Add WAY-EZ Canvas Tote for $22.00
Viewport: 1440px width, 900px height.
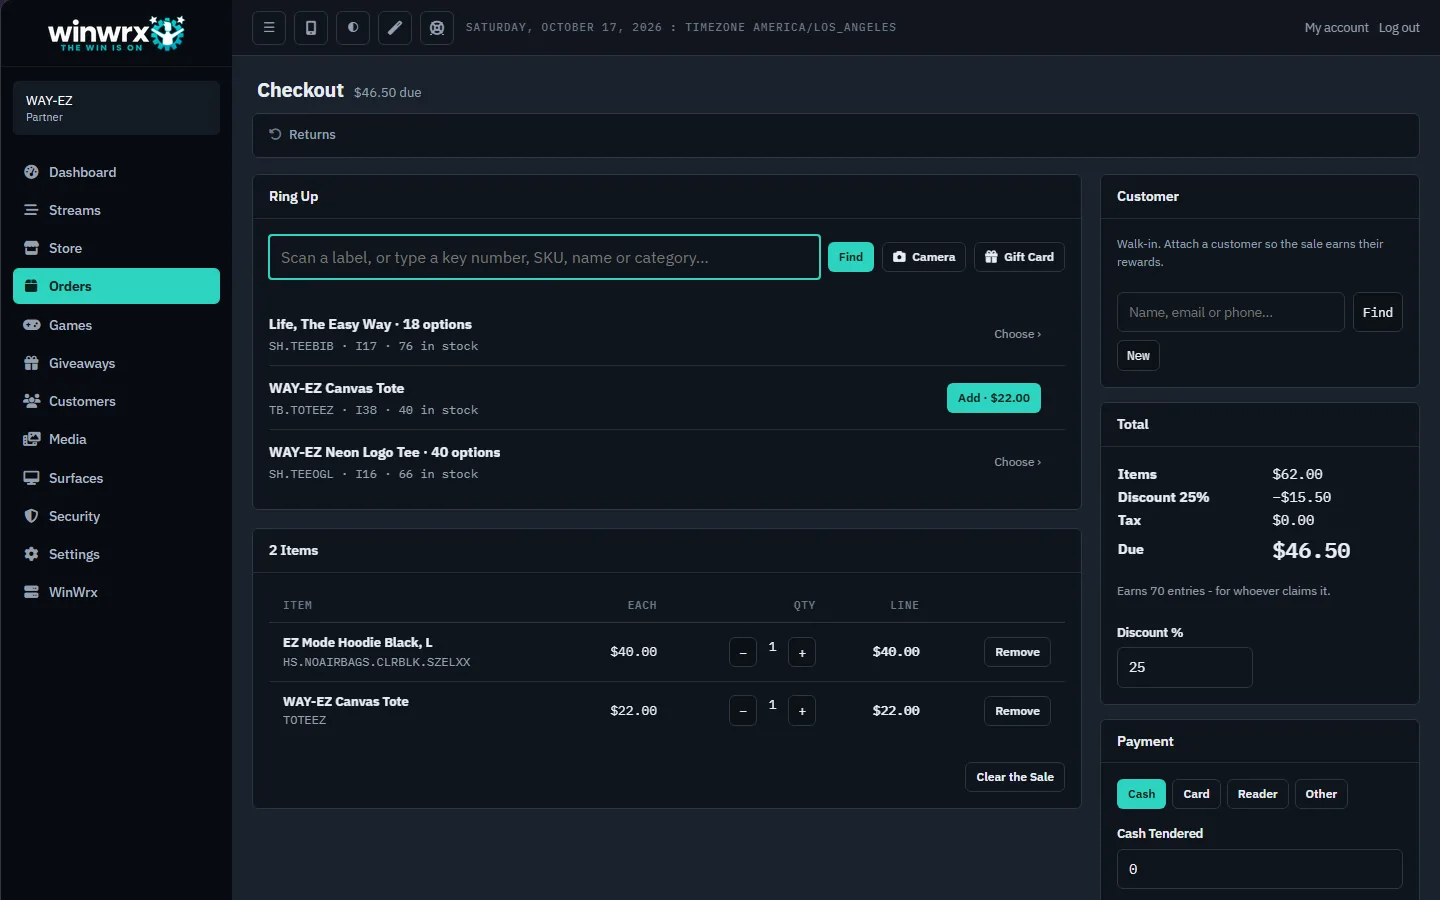point(994,398)
